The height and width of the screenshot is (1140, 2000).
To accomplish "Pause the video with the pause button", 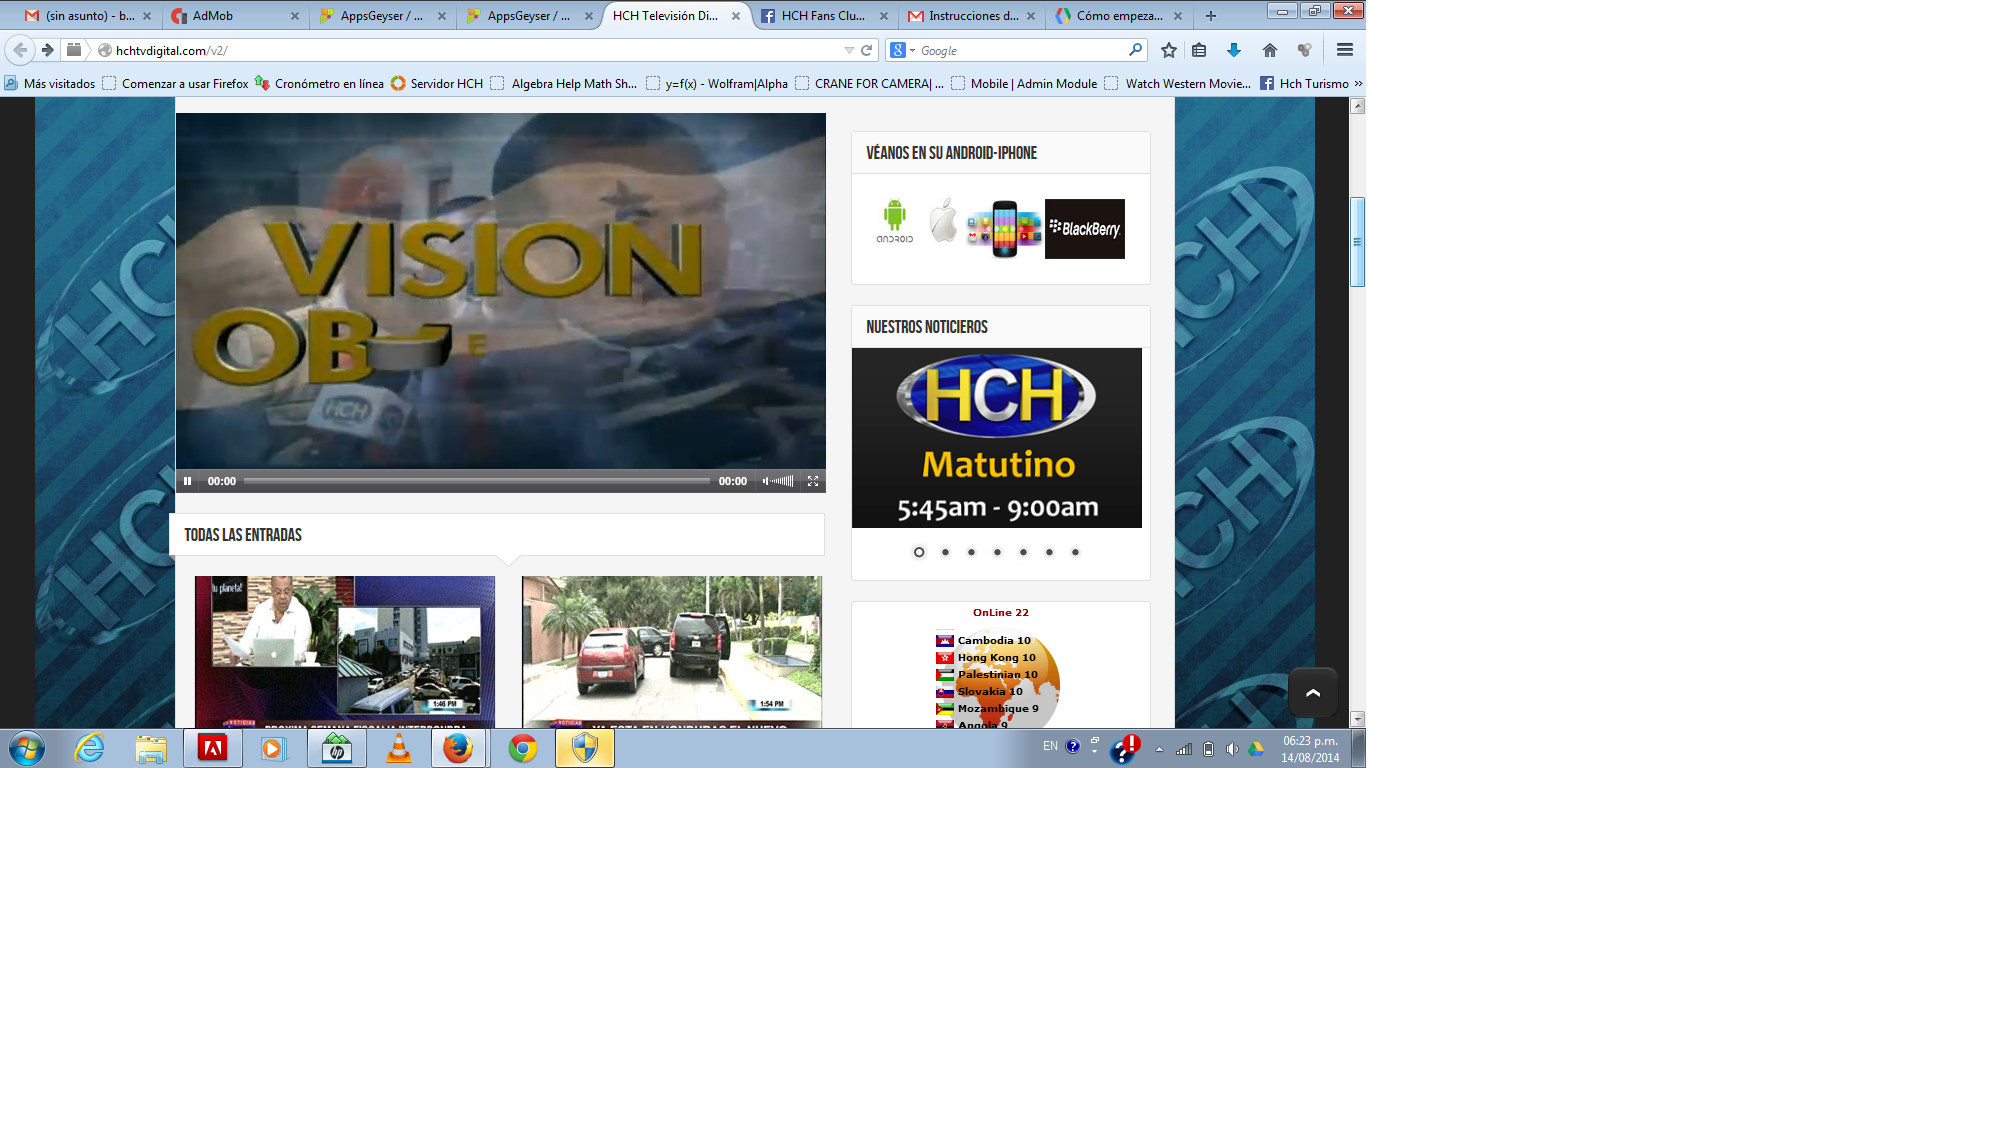I will click(187, 481).
